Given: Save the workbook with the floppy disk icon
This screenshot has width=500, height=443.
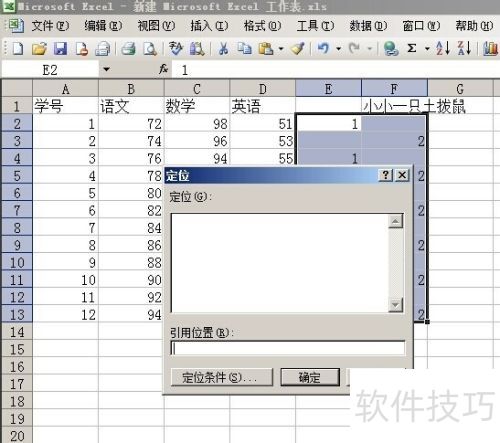Looking at the screenshot, I should 60,49.
